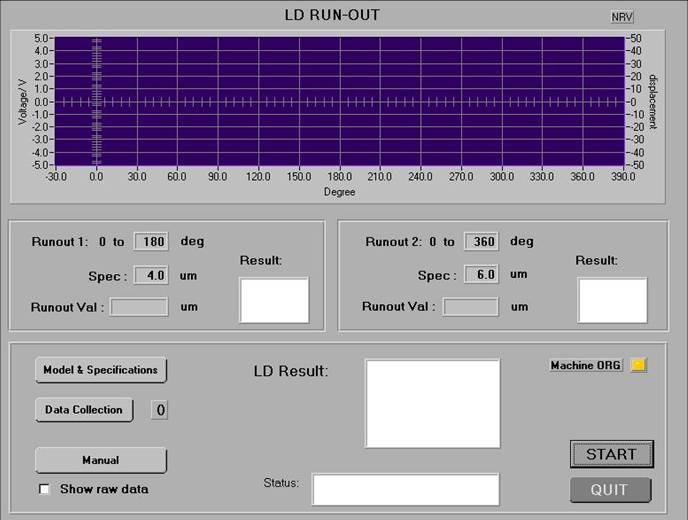Click the Runout 1 Result box
688x520 pixels.
tap(274, 300)
